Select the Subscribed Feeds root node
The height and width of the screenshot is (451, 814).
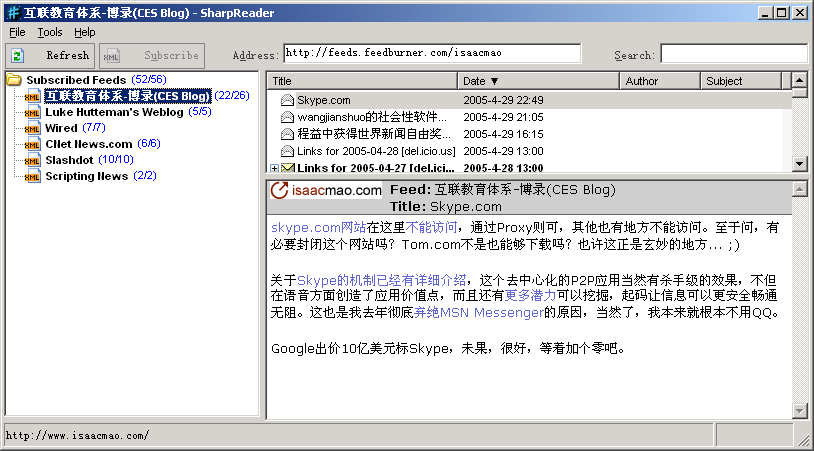click(x=76, y=80)
